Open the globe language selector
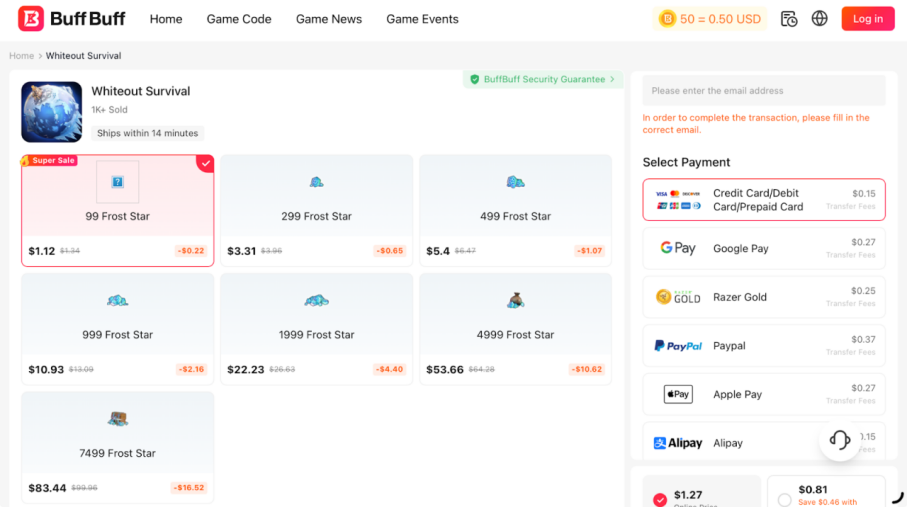 pyautogui.click(x=820, y=19)
